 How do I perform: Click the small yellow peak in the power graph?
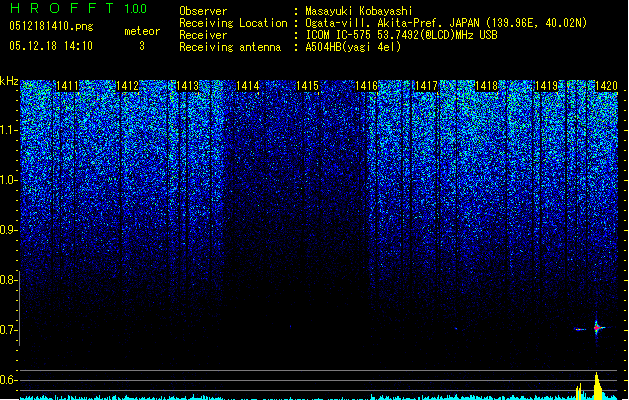pyautogui.click(x=579, y=392)
